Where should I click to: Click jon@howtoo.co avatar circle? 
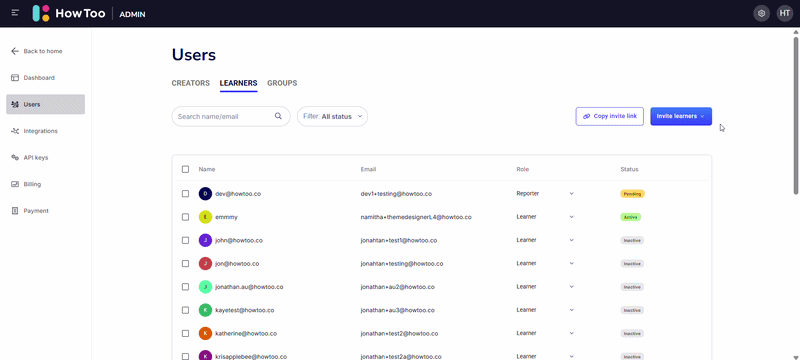tap(205, 264)
